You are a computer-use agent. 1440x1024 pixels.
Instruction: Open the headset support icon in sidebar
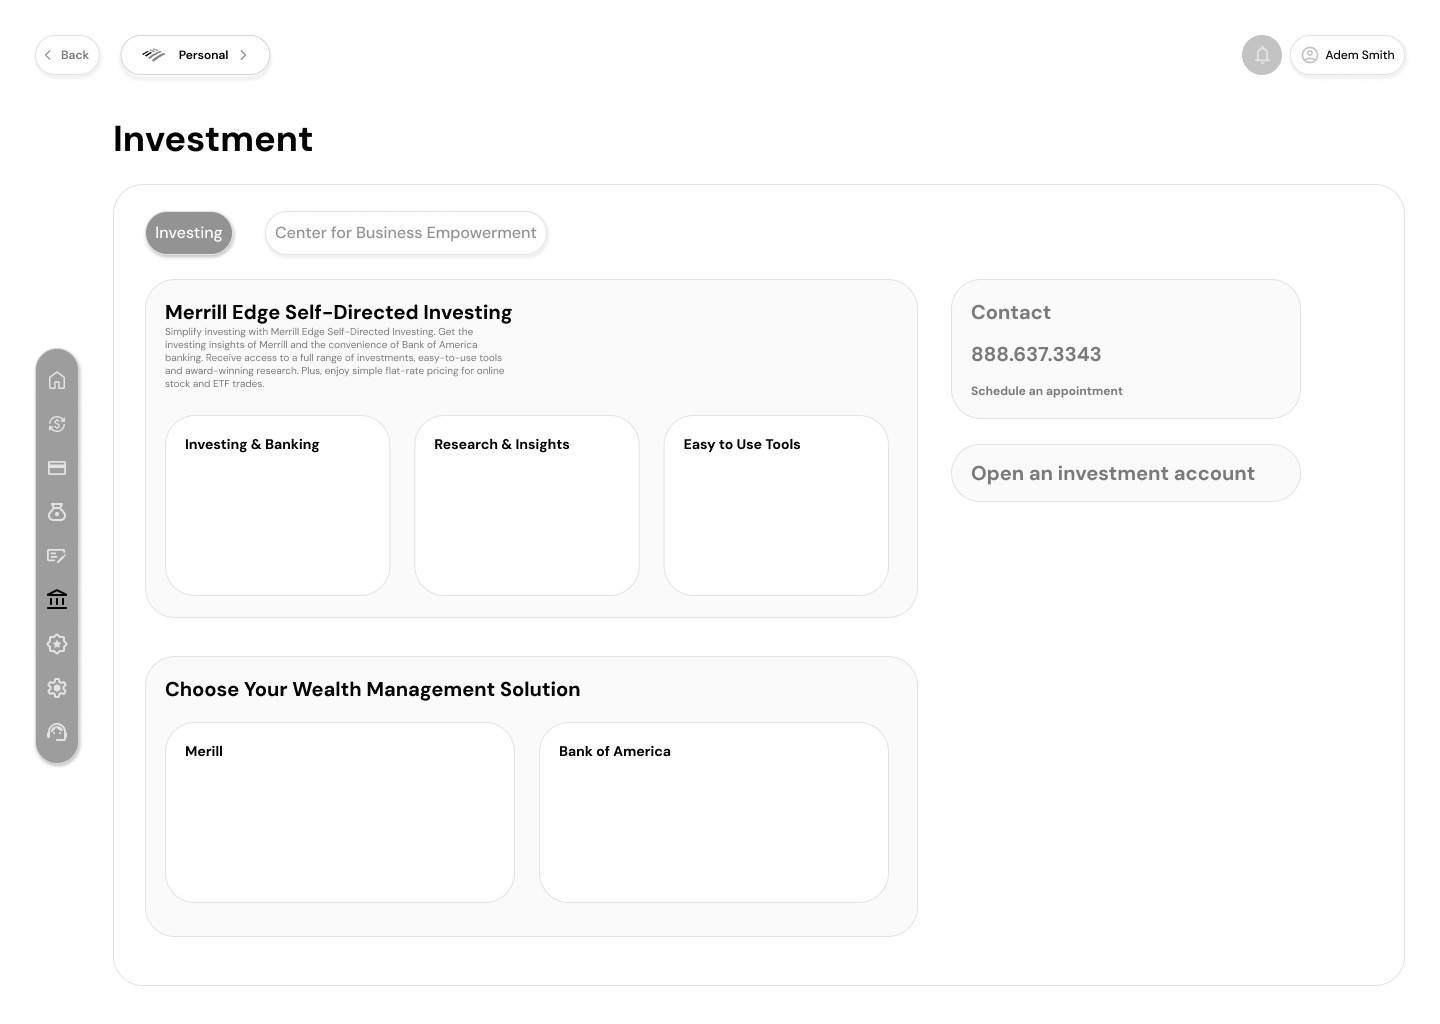(x=57, y=732)
